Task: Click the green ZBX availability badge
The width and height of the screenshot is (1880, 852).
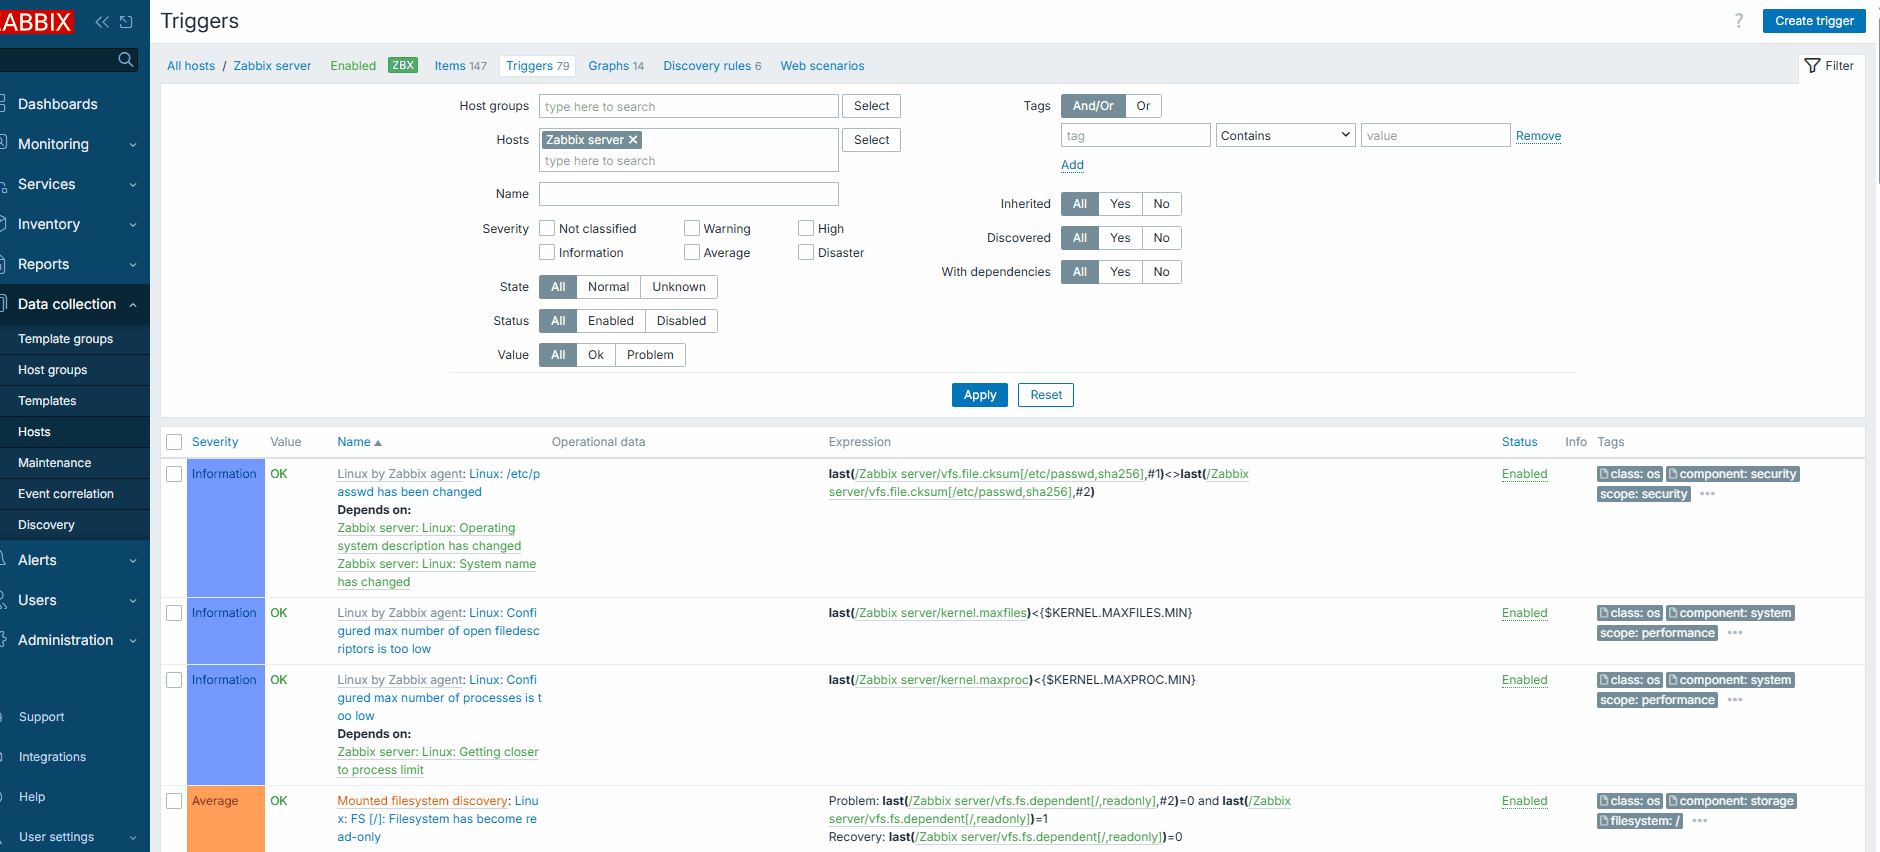Action: (x=403, y=66)
